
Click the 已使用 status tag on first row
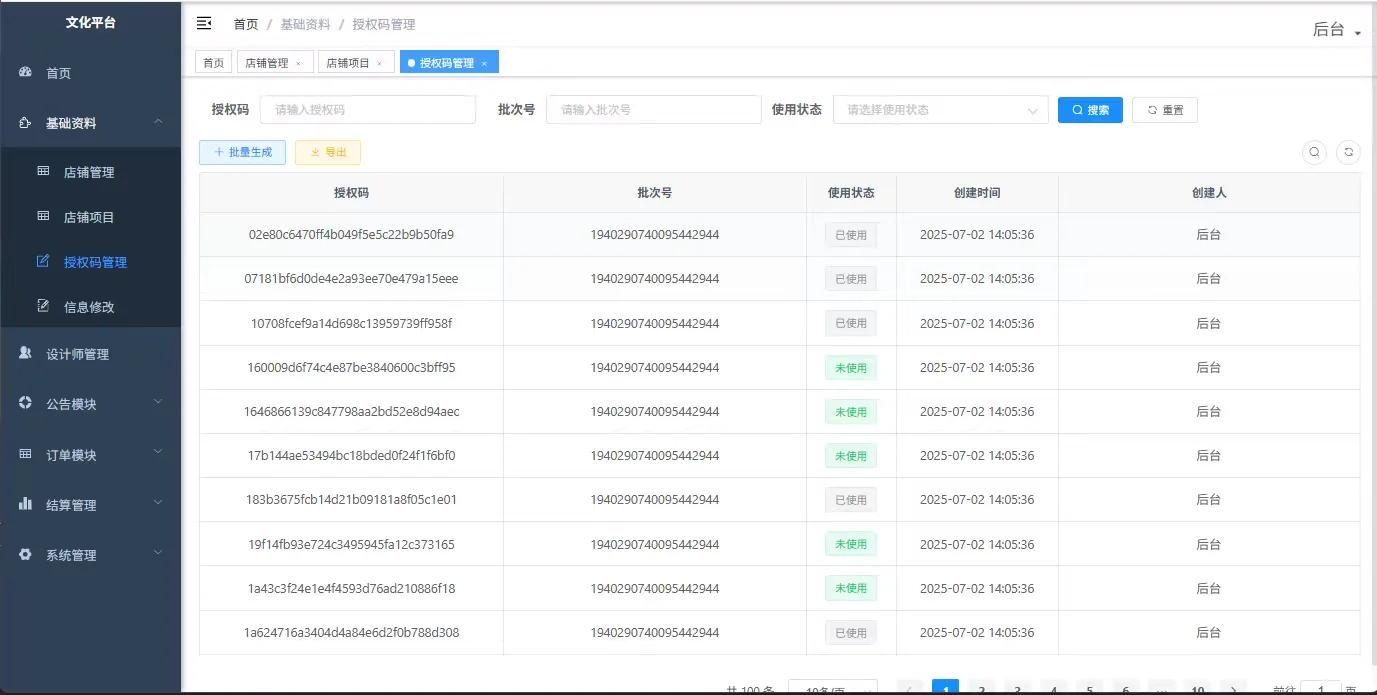[851, 234]
